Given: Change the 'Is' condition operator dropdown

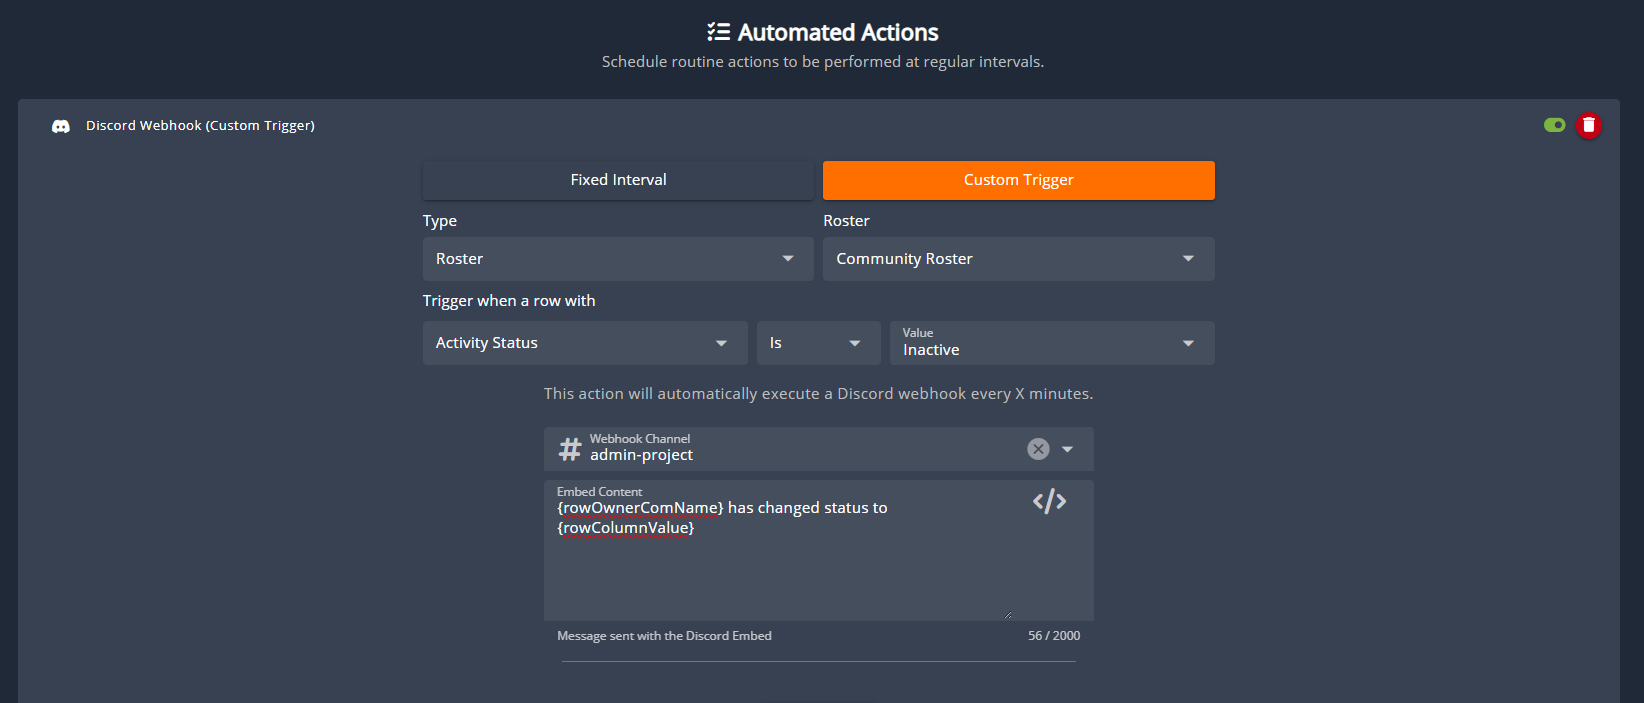Looking at the screenshot, I should tap(817, 343).
